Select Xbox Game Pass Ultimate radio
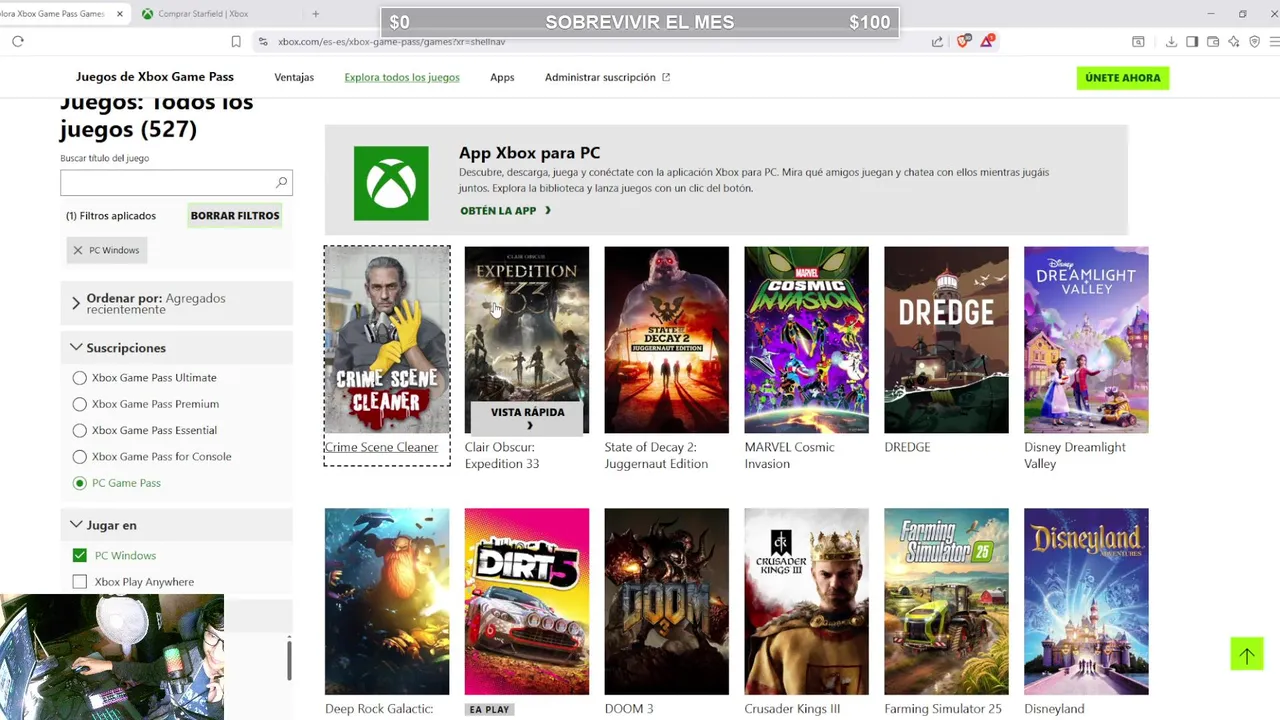The image size is (1280, 720). (x=80, y=378)
